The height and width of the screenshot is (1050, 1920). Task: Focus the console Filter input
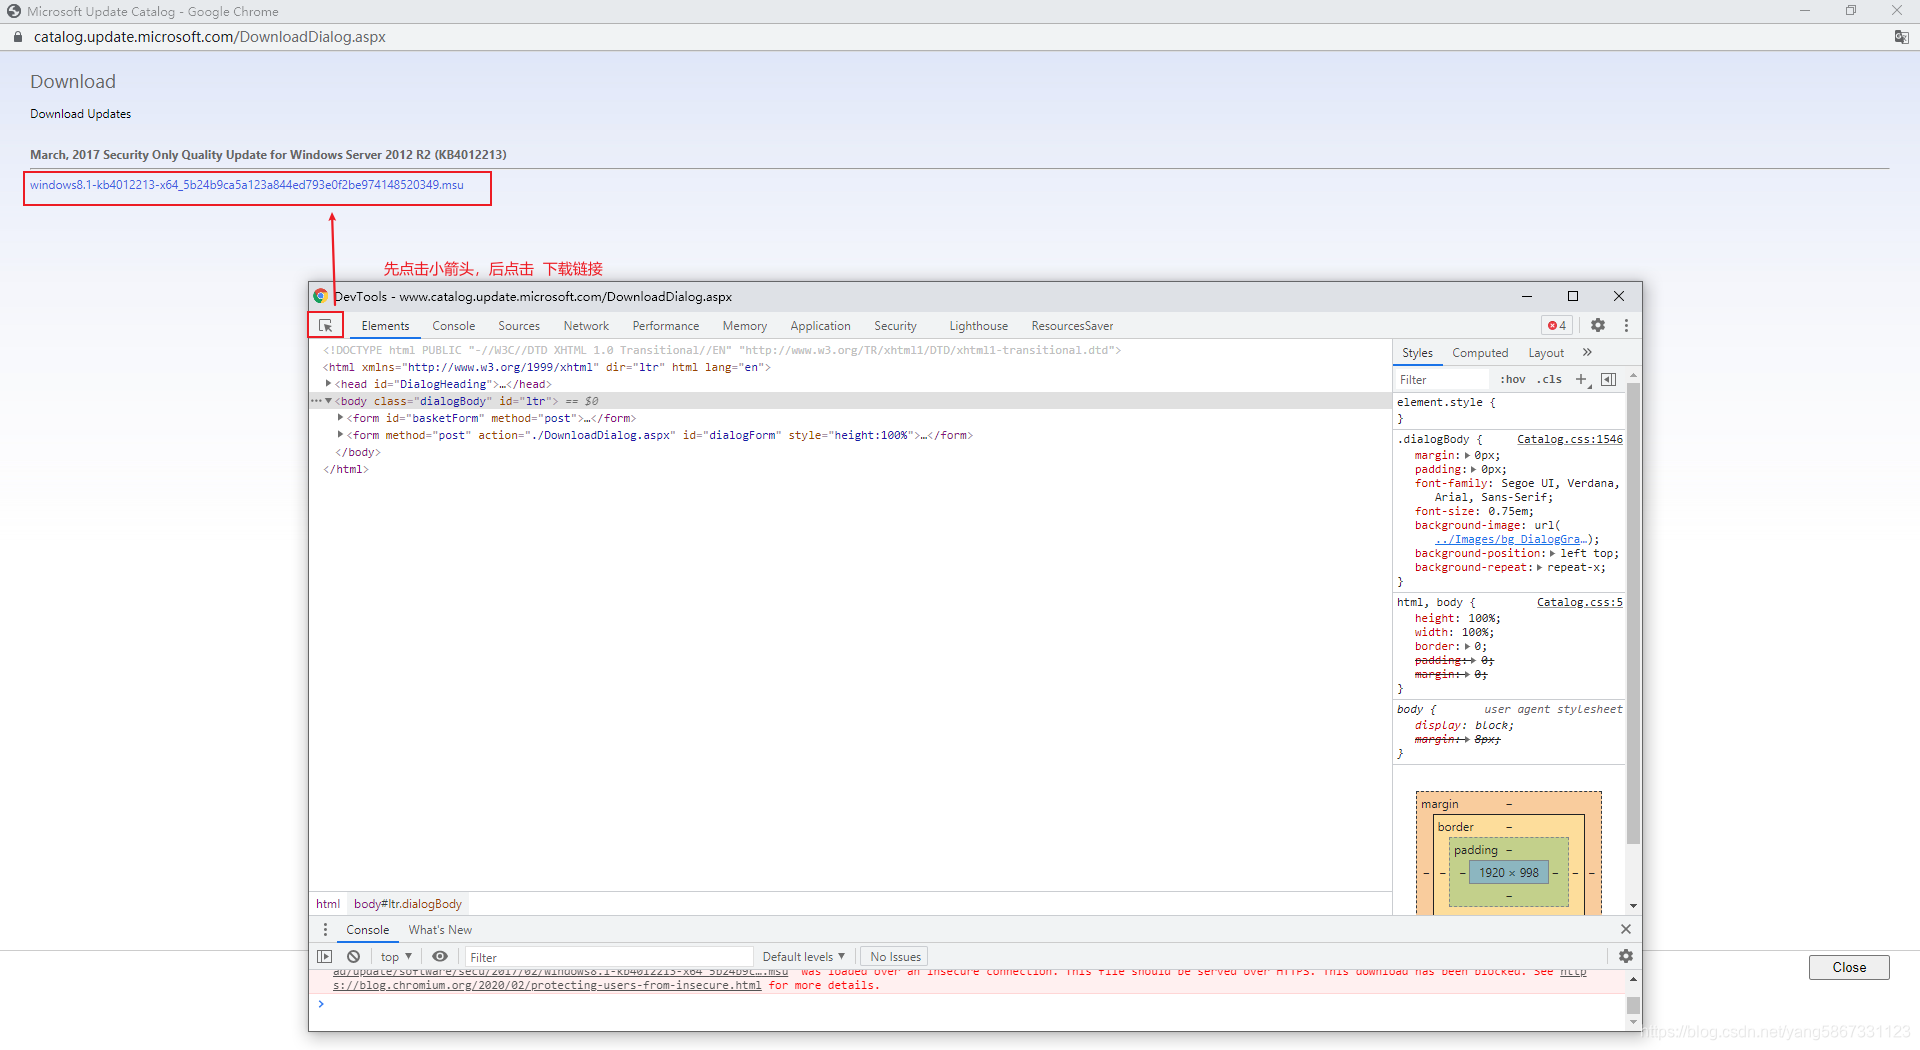click(x=609, y=957)
